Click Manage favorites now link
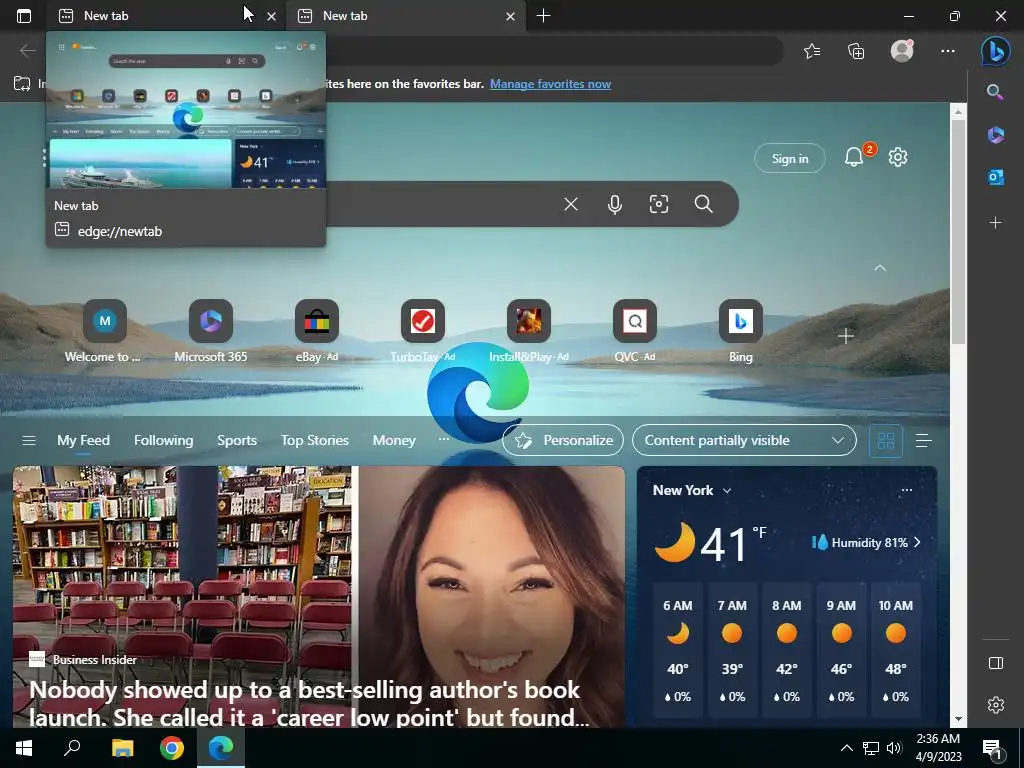This screenshot has height=768, width=1024. 551,84
